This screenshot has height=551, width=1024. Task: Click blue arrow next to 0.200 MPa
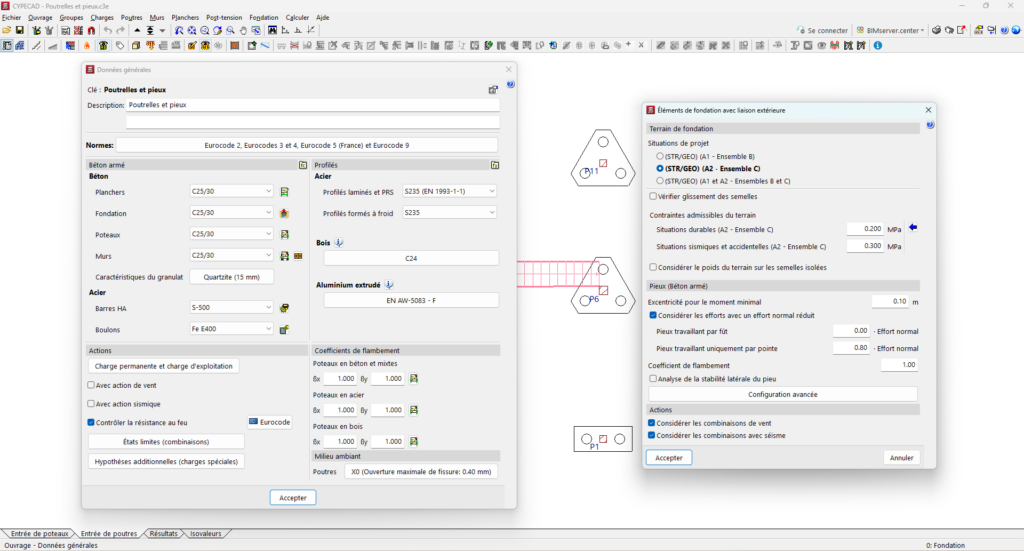point(913,228)
